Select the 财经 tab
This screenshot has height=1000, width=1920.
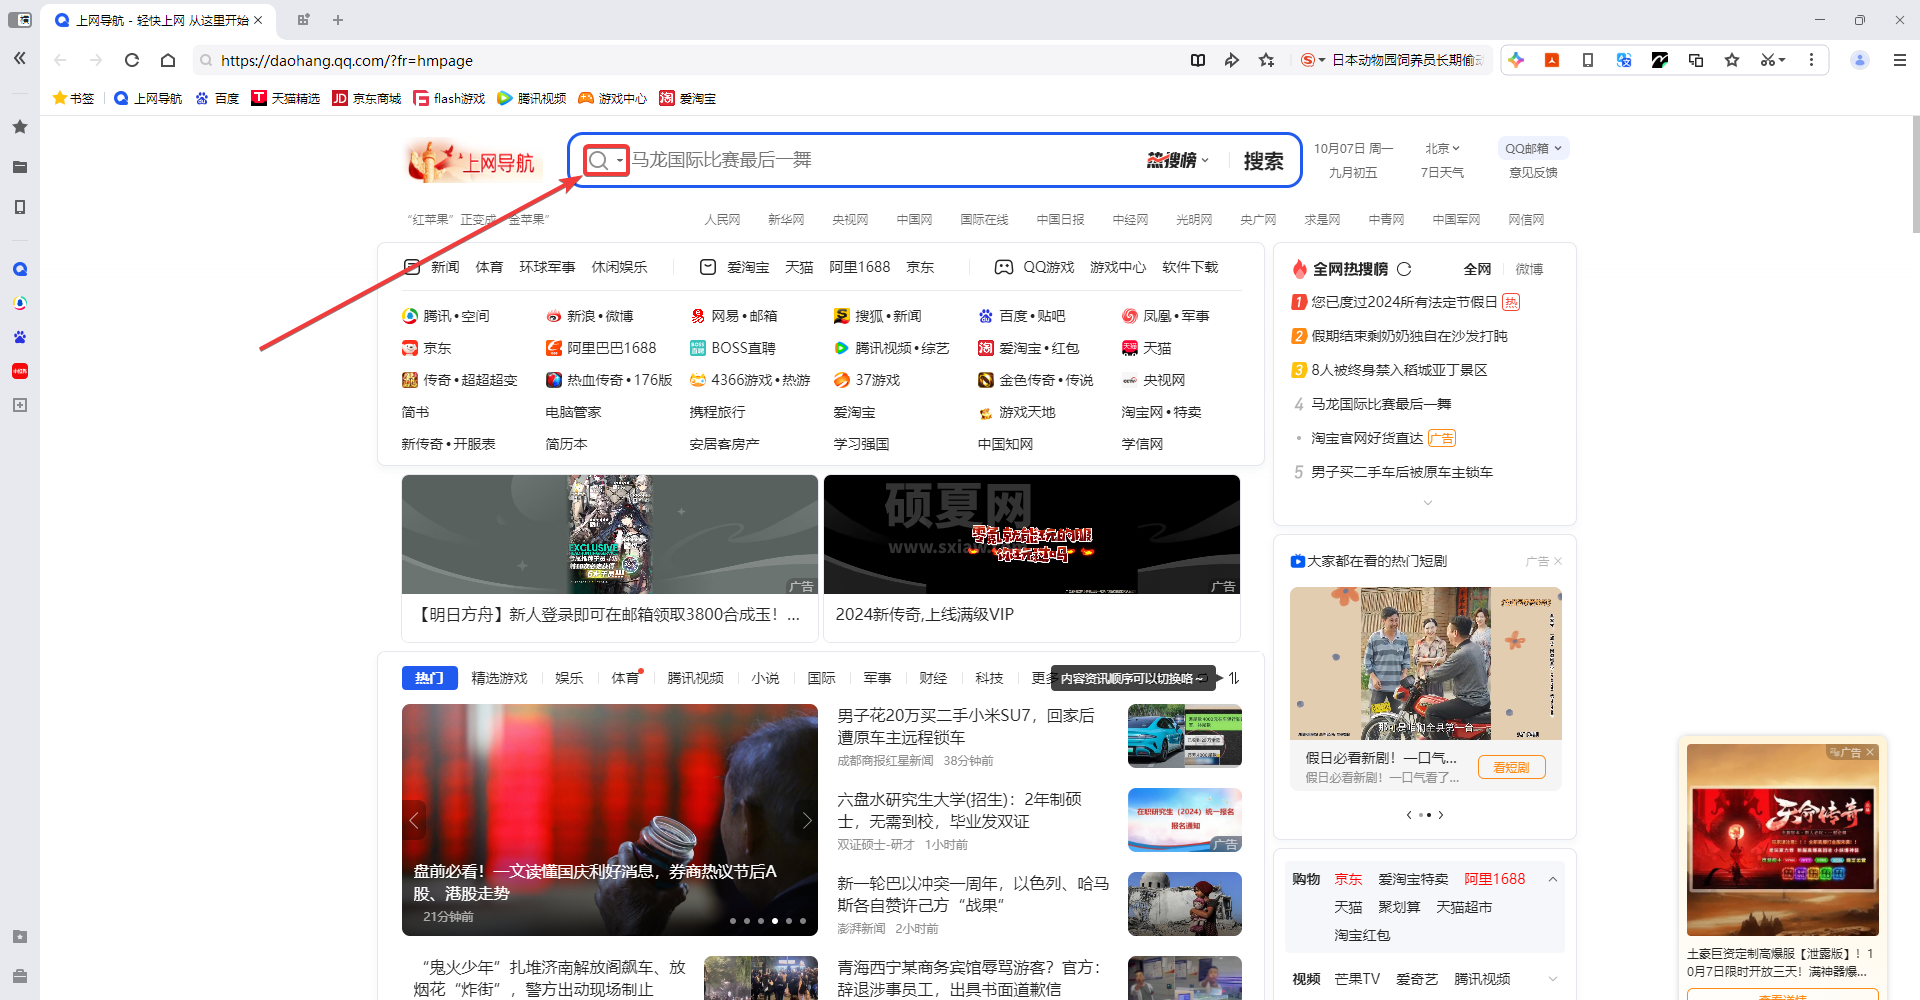pyautogui.click(x=933, y=678)
